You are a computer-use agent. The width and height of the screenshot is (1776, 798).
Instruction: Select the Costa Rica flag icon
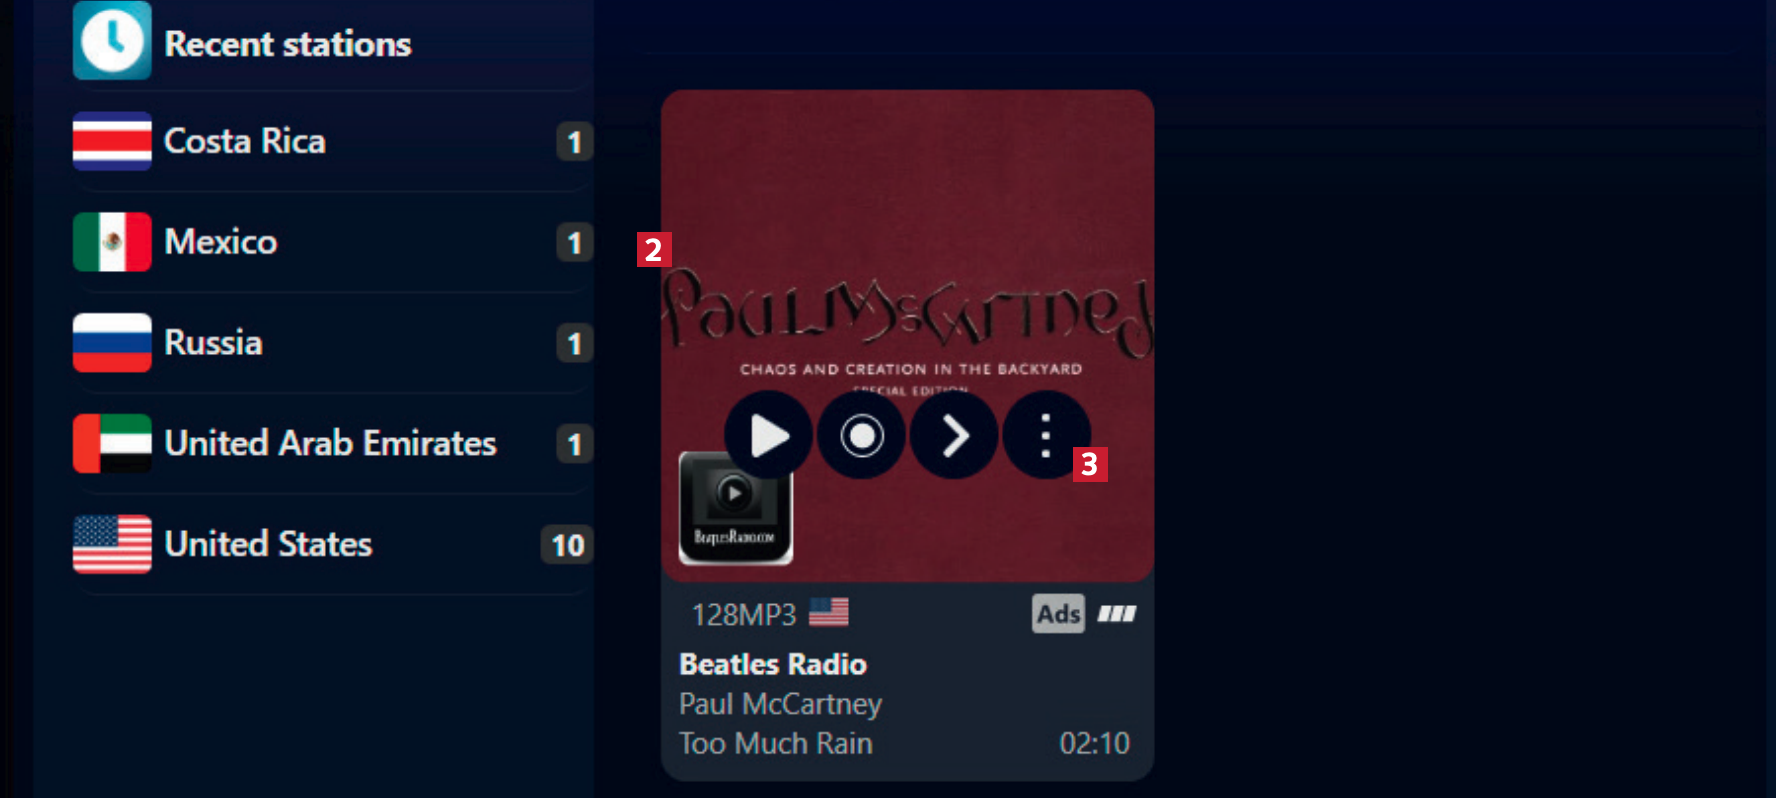112,141
